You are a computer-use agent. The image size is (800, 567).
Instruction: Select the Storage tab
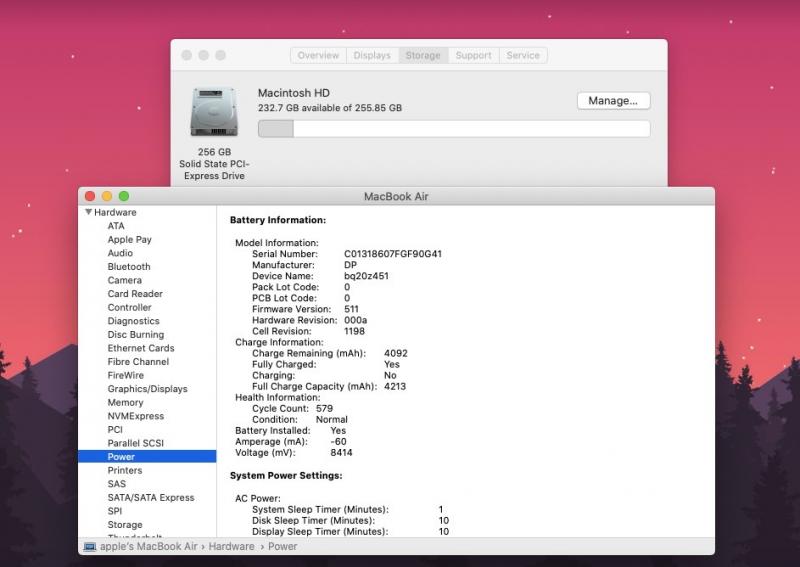coord(423,55)
